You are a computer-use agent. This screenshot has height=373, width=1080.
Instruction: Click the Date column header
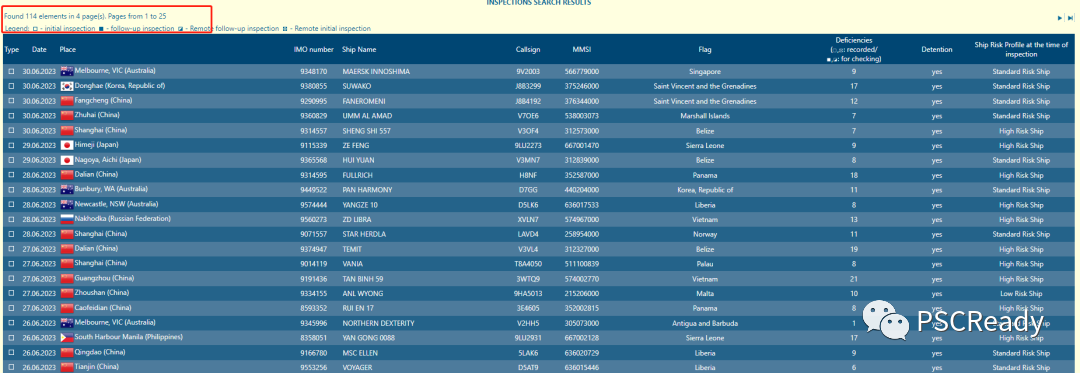[39, 50]
